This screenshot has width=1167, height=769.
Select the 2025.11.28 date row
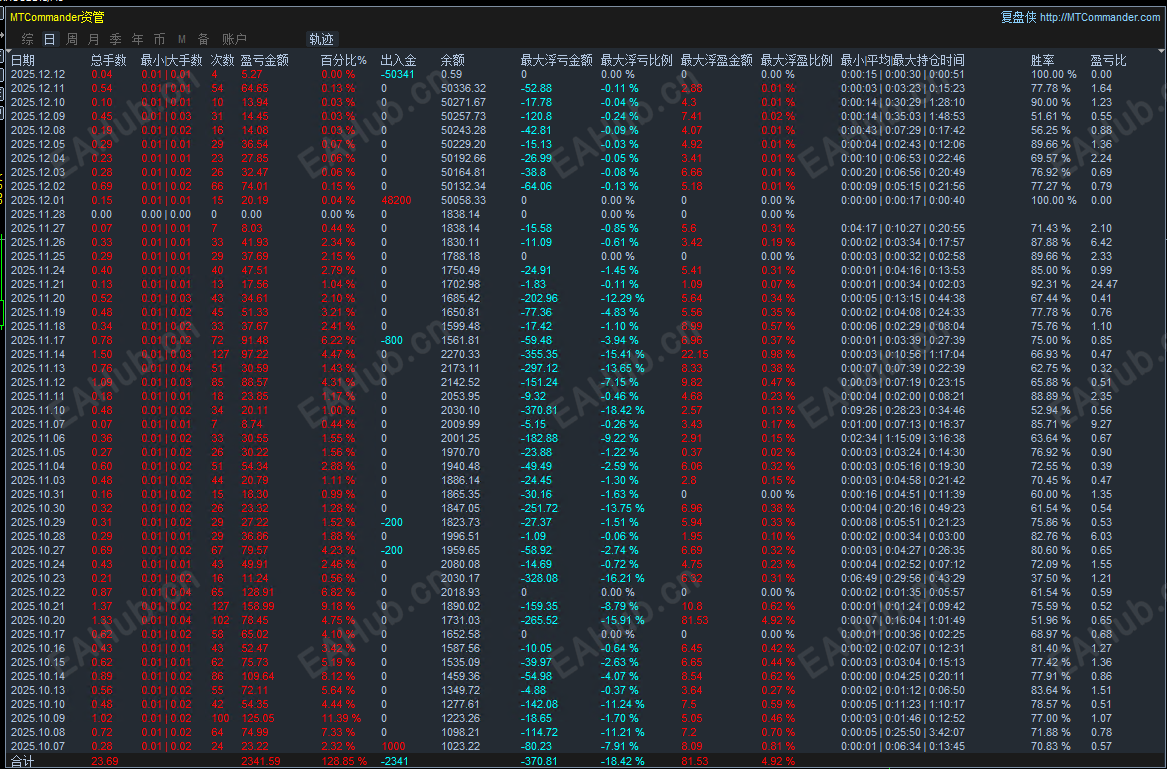tap(584, 214)
